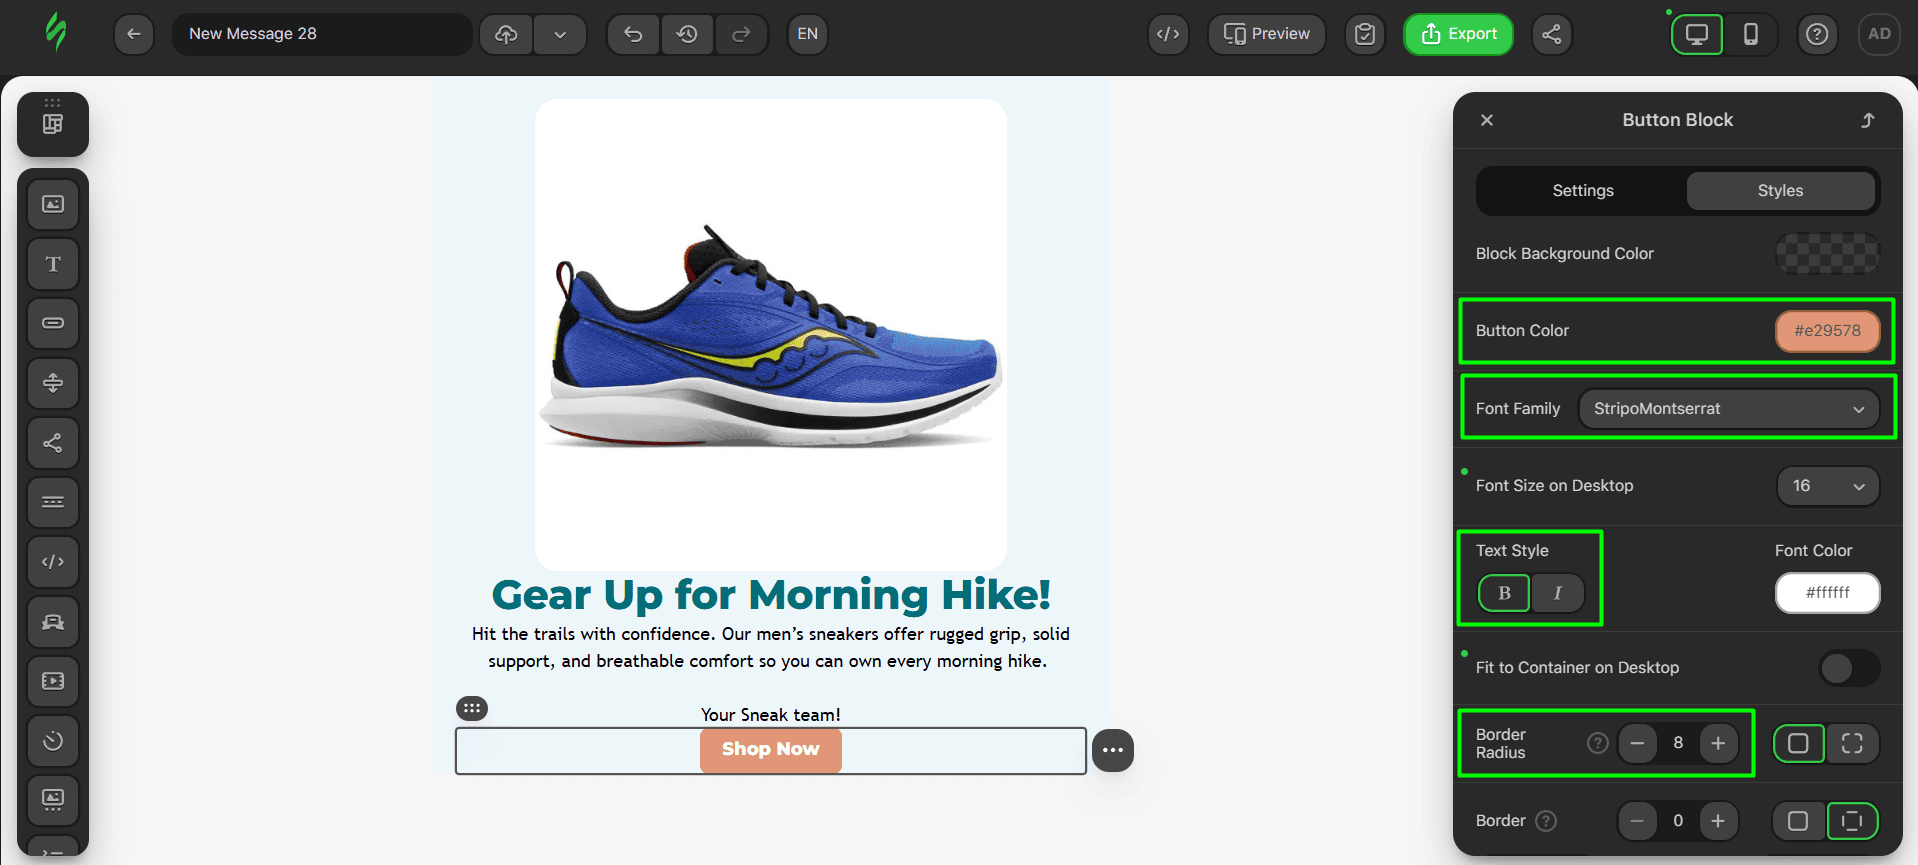Increase the Border Radius value
This screenshot has width=1918, height=865.
coord(1718,743)
